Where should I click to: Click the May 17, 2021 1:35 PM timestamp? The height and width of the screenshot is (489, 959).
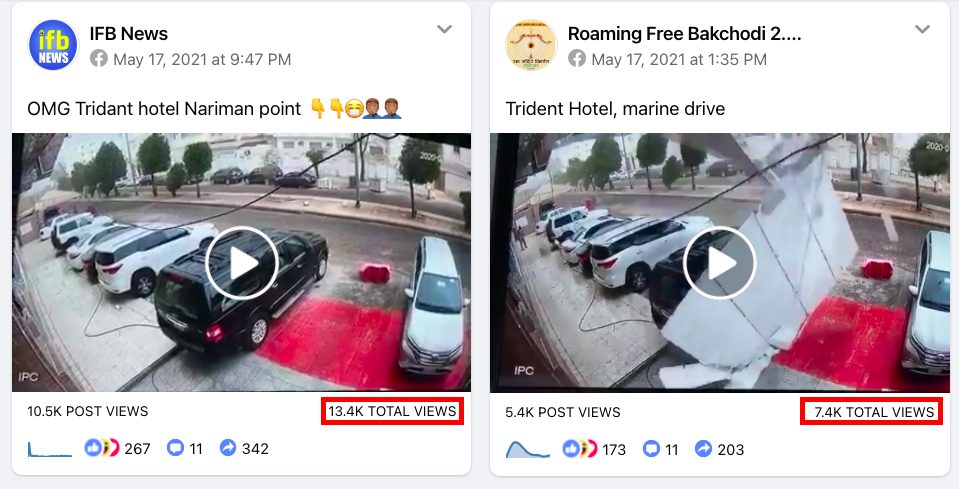coord(679,59)
